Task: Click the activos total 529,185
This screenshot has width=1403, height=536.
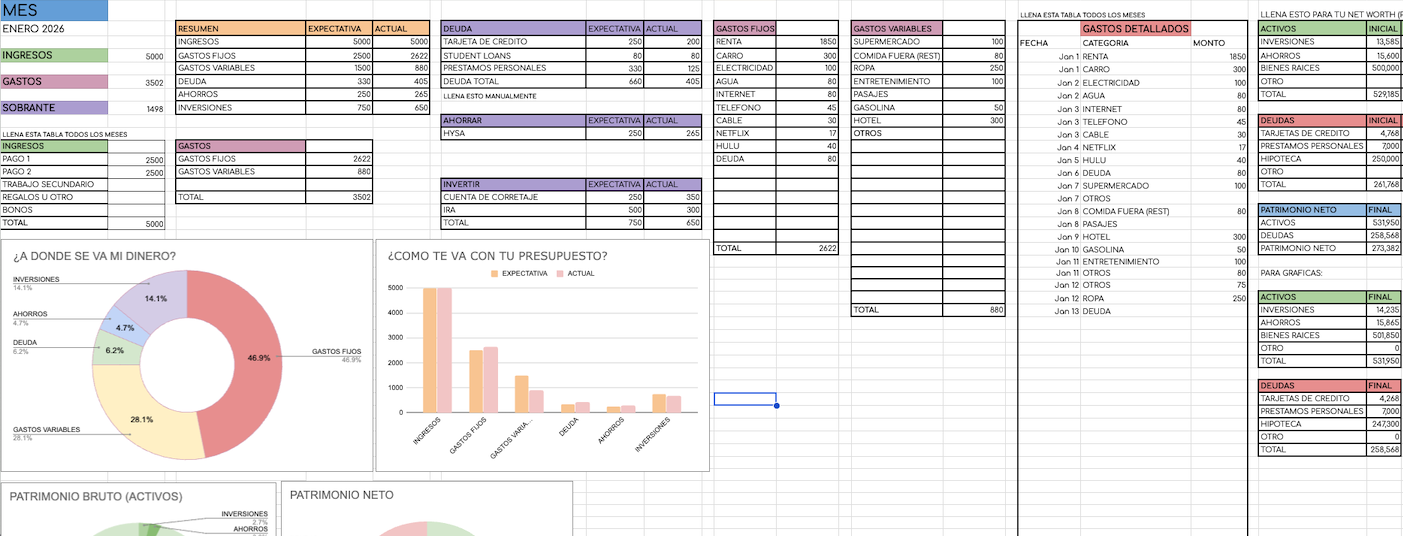Action: pos(1384,94)
